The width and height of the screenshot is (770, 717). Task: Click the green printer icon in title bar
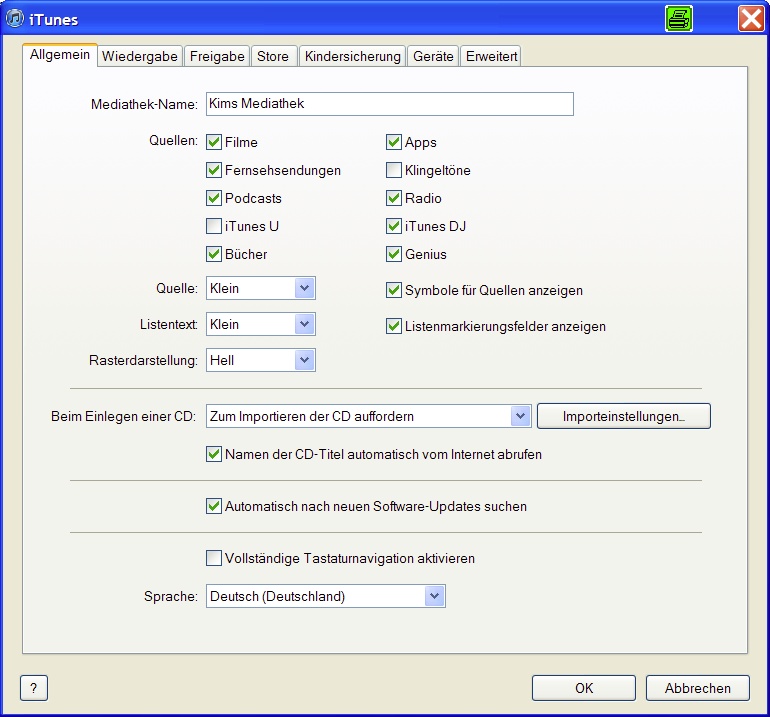679,18
